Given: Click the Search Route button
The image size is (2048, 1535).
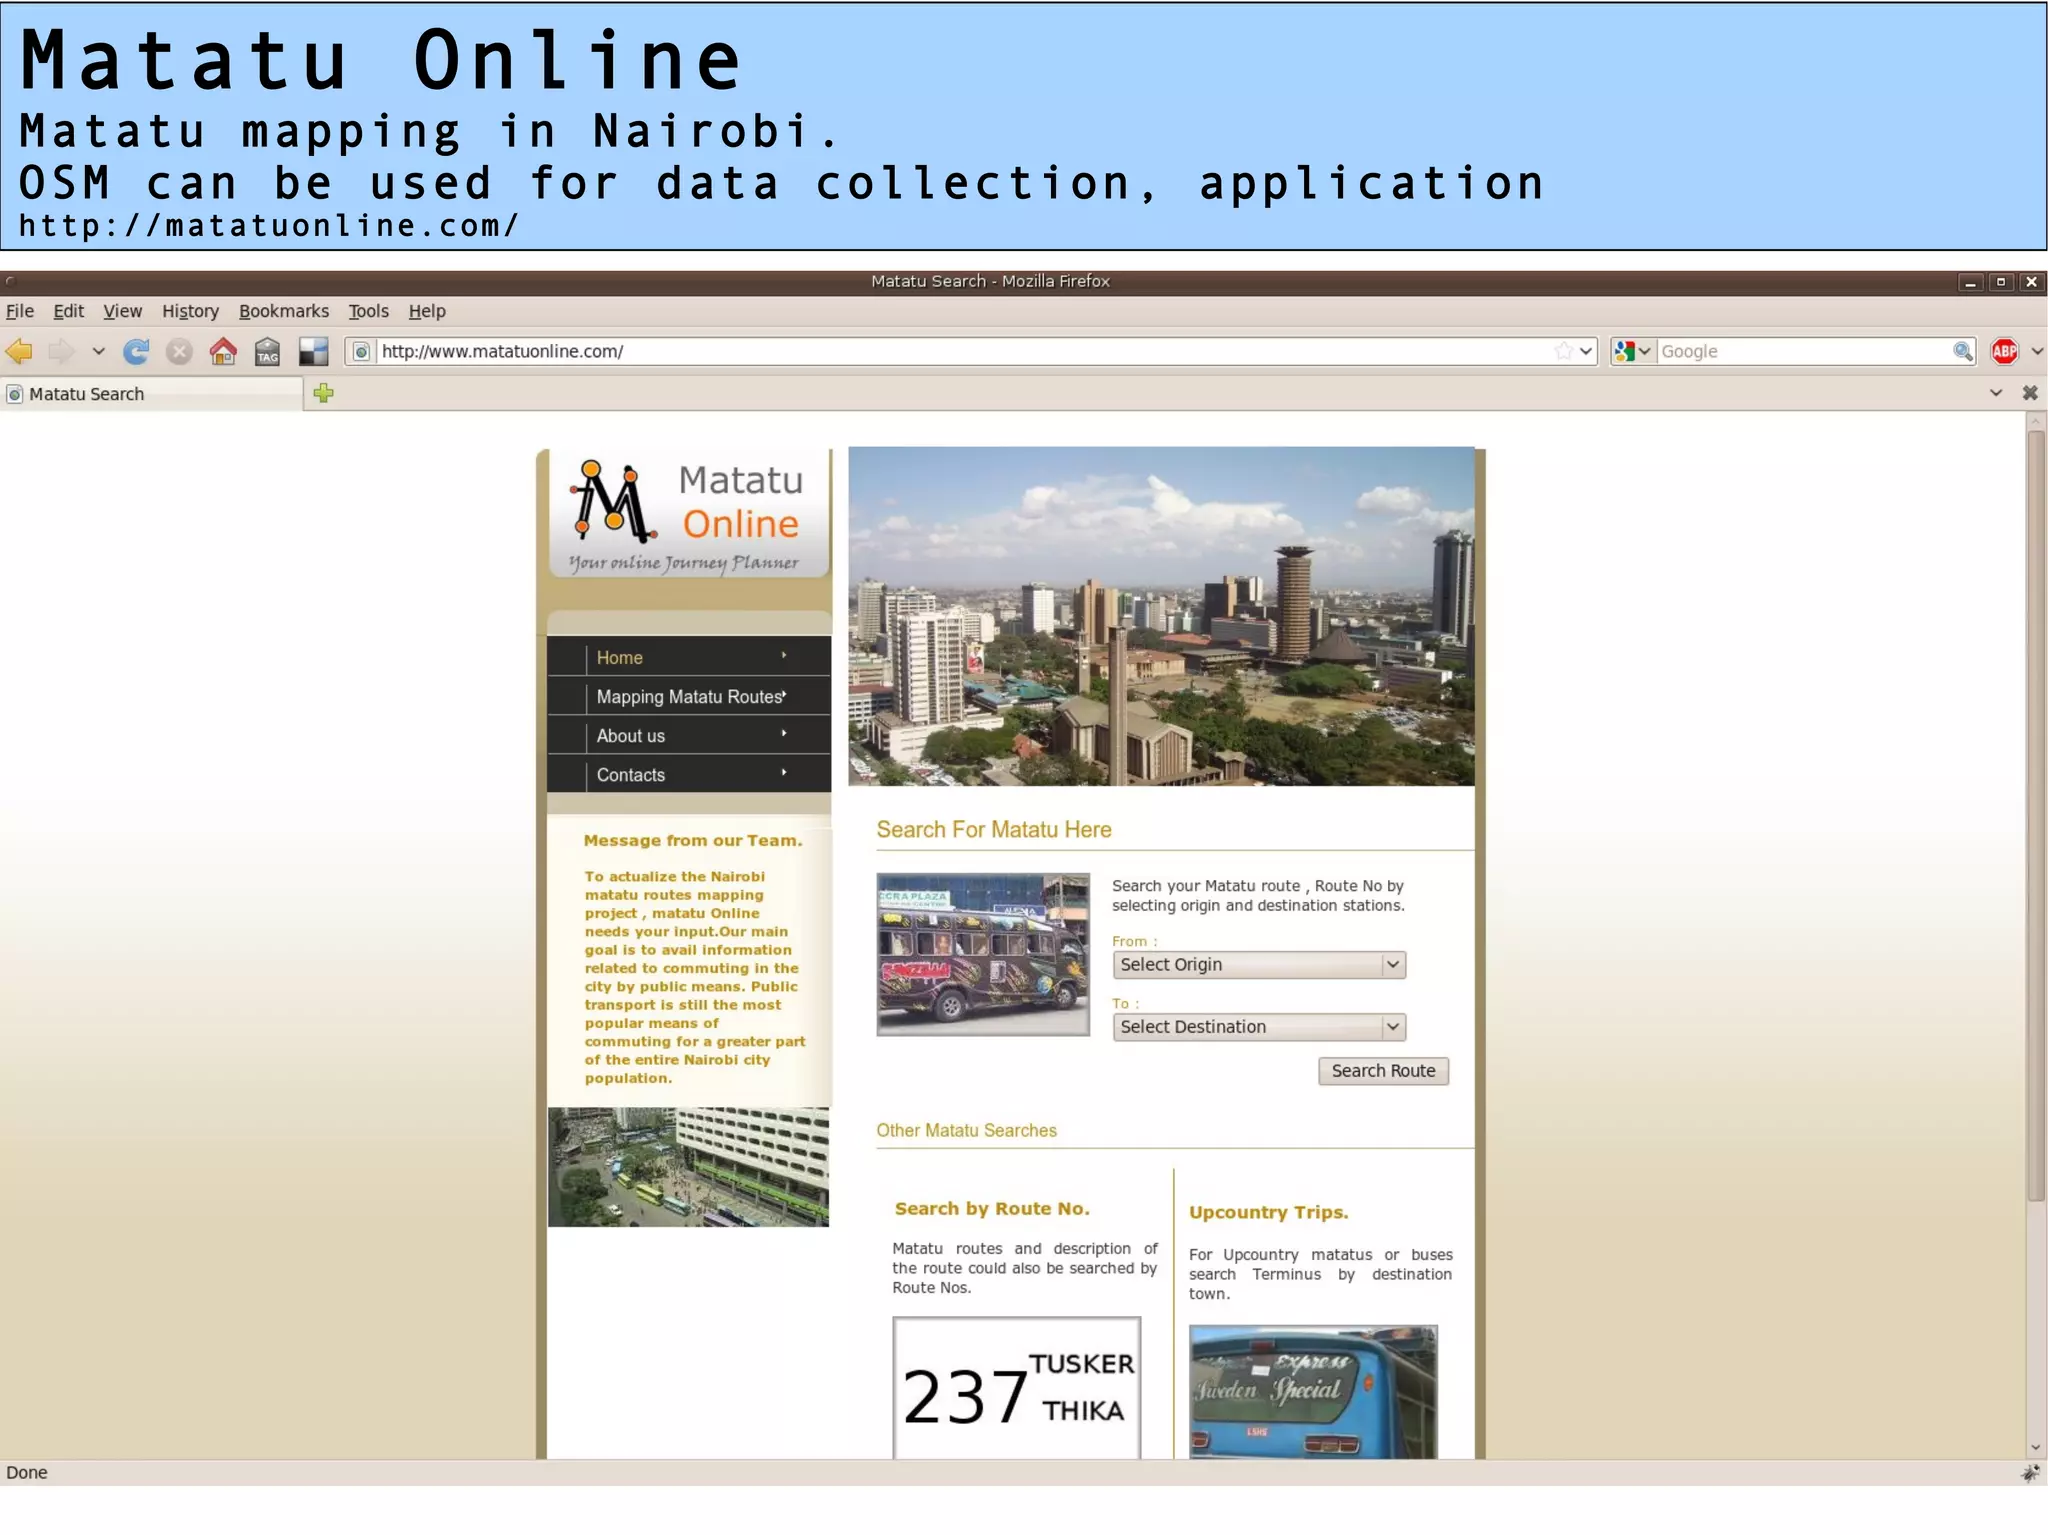Looking at the screenshot, I should [x=1383, y=1071].
